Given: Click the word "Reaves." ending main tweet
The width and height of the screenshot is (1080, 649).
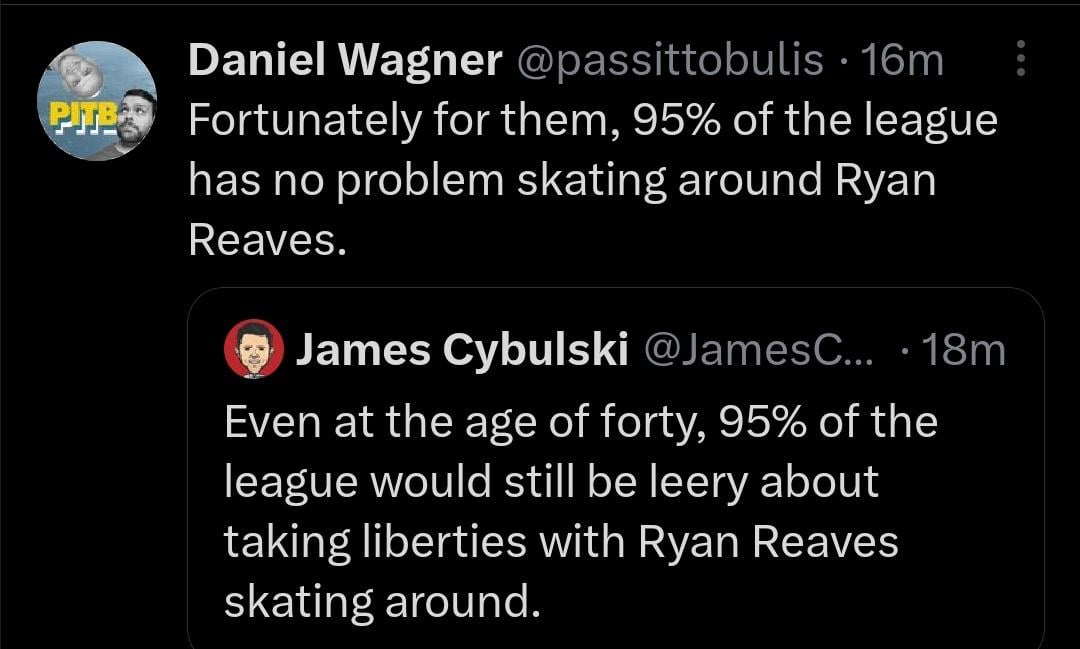Looking at the screenshot, I should (x=267, y=239).
